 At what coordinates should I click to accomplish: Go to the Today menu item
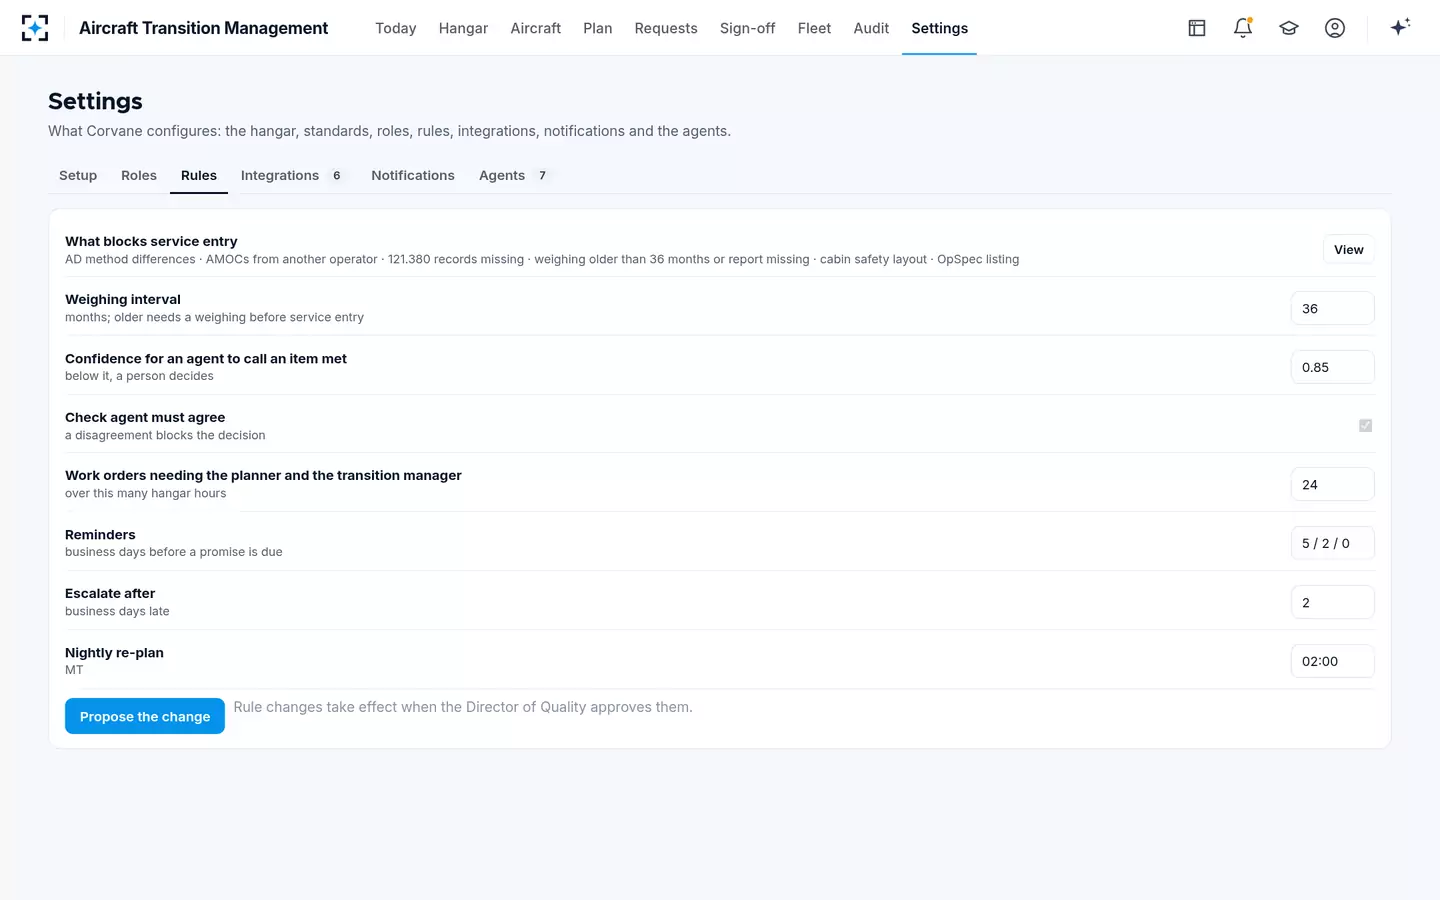click(x=396, y=28)
